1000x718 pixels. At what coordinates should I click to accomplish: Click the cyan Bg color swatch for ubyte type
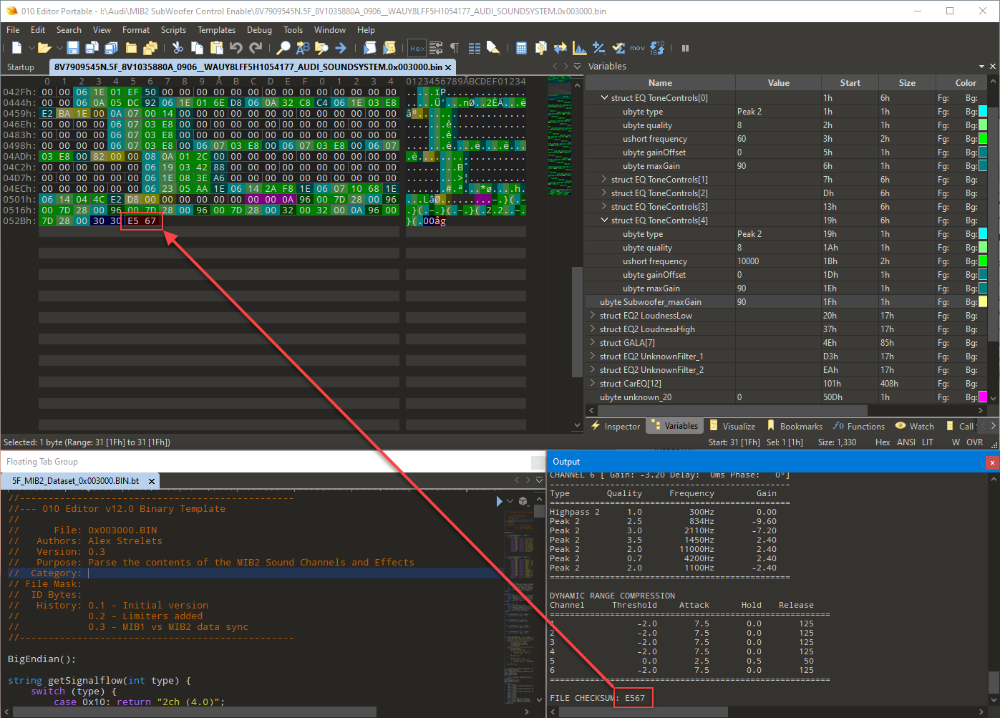tap(981, 112)
